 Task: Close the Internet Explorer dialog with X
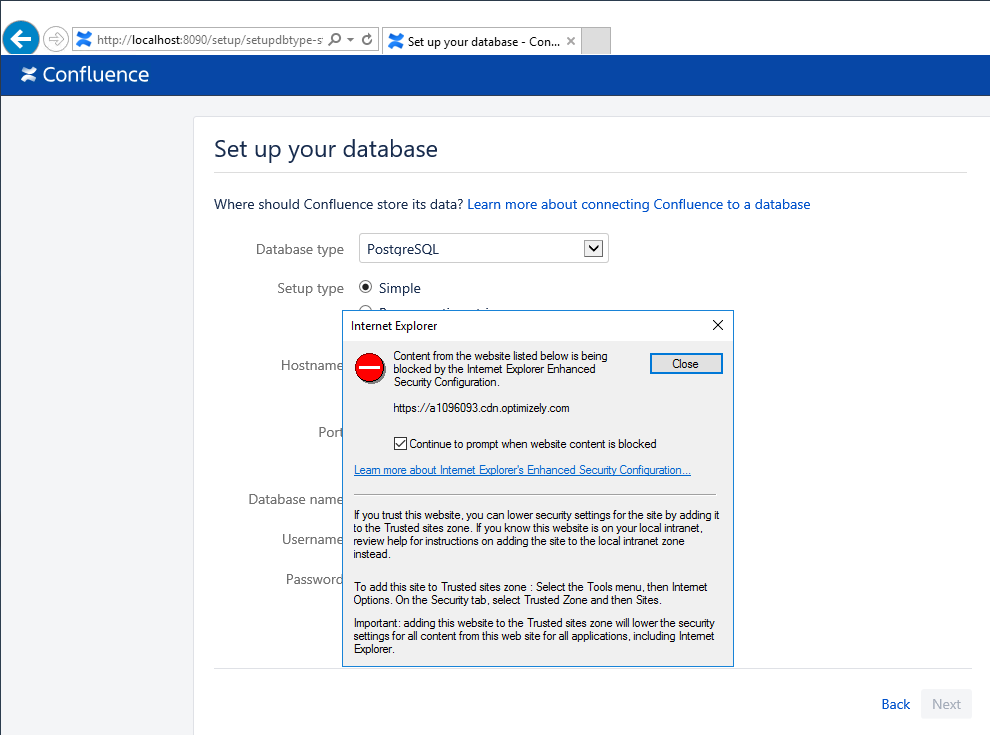click(x=718, y=325)
